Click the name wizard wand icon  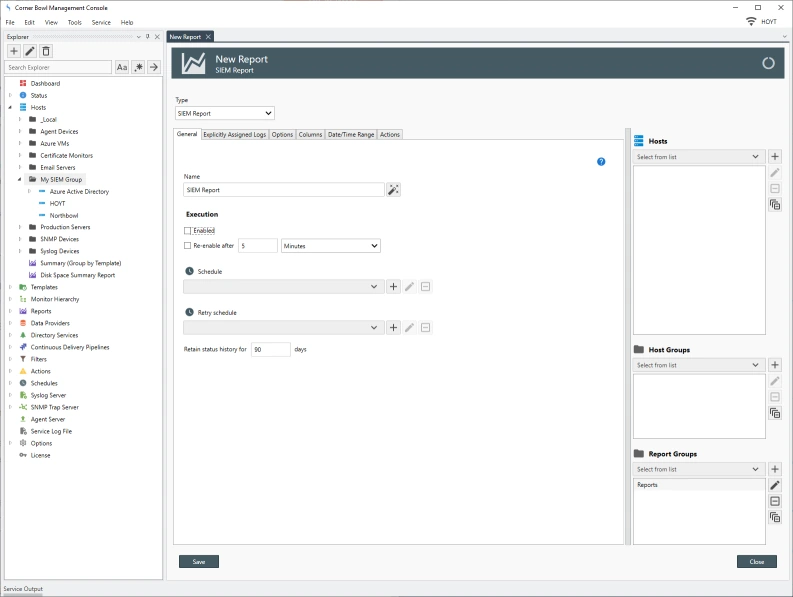pos(393,190)
